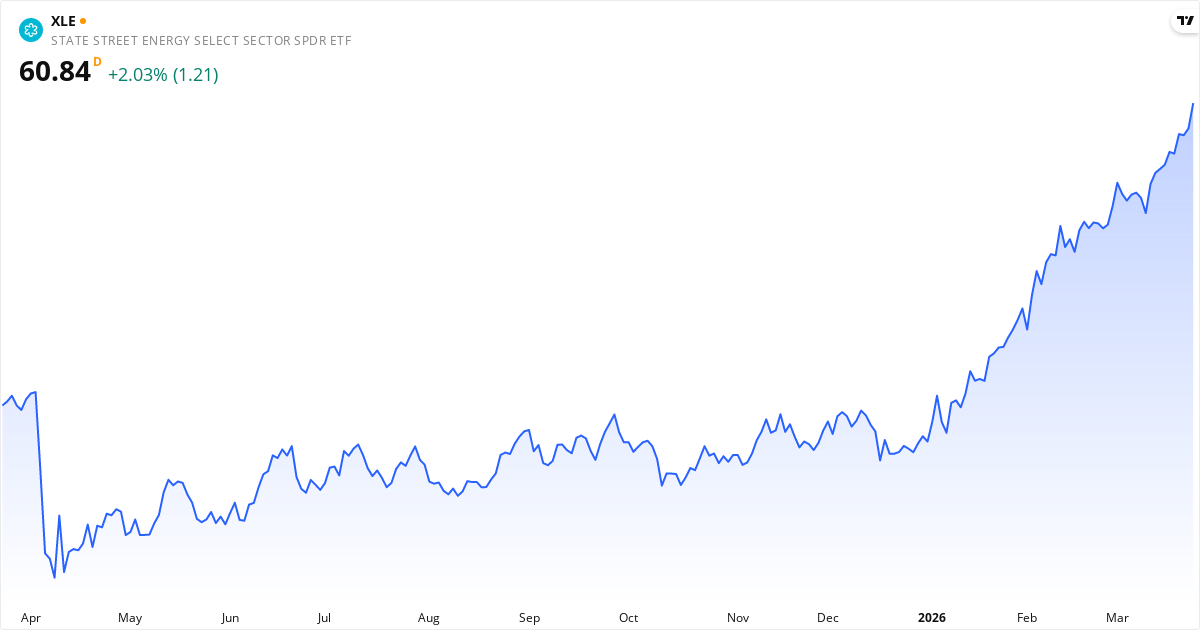Open the TradingView logo in top-right corner
Screen dimensions: 1200x630
pos(1183,21)
